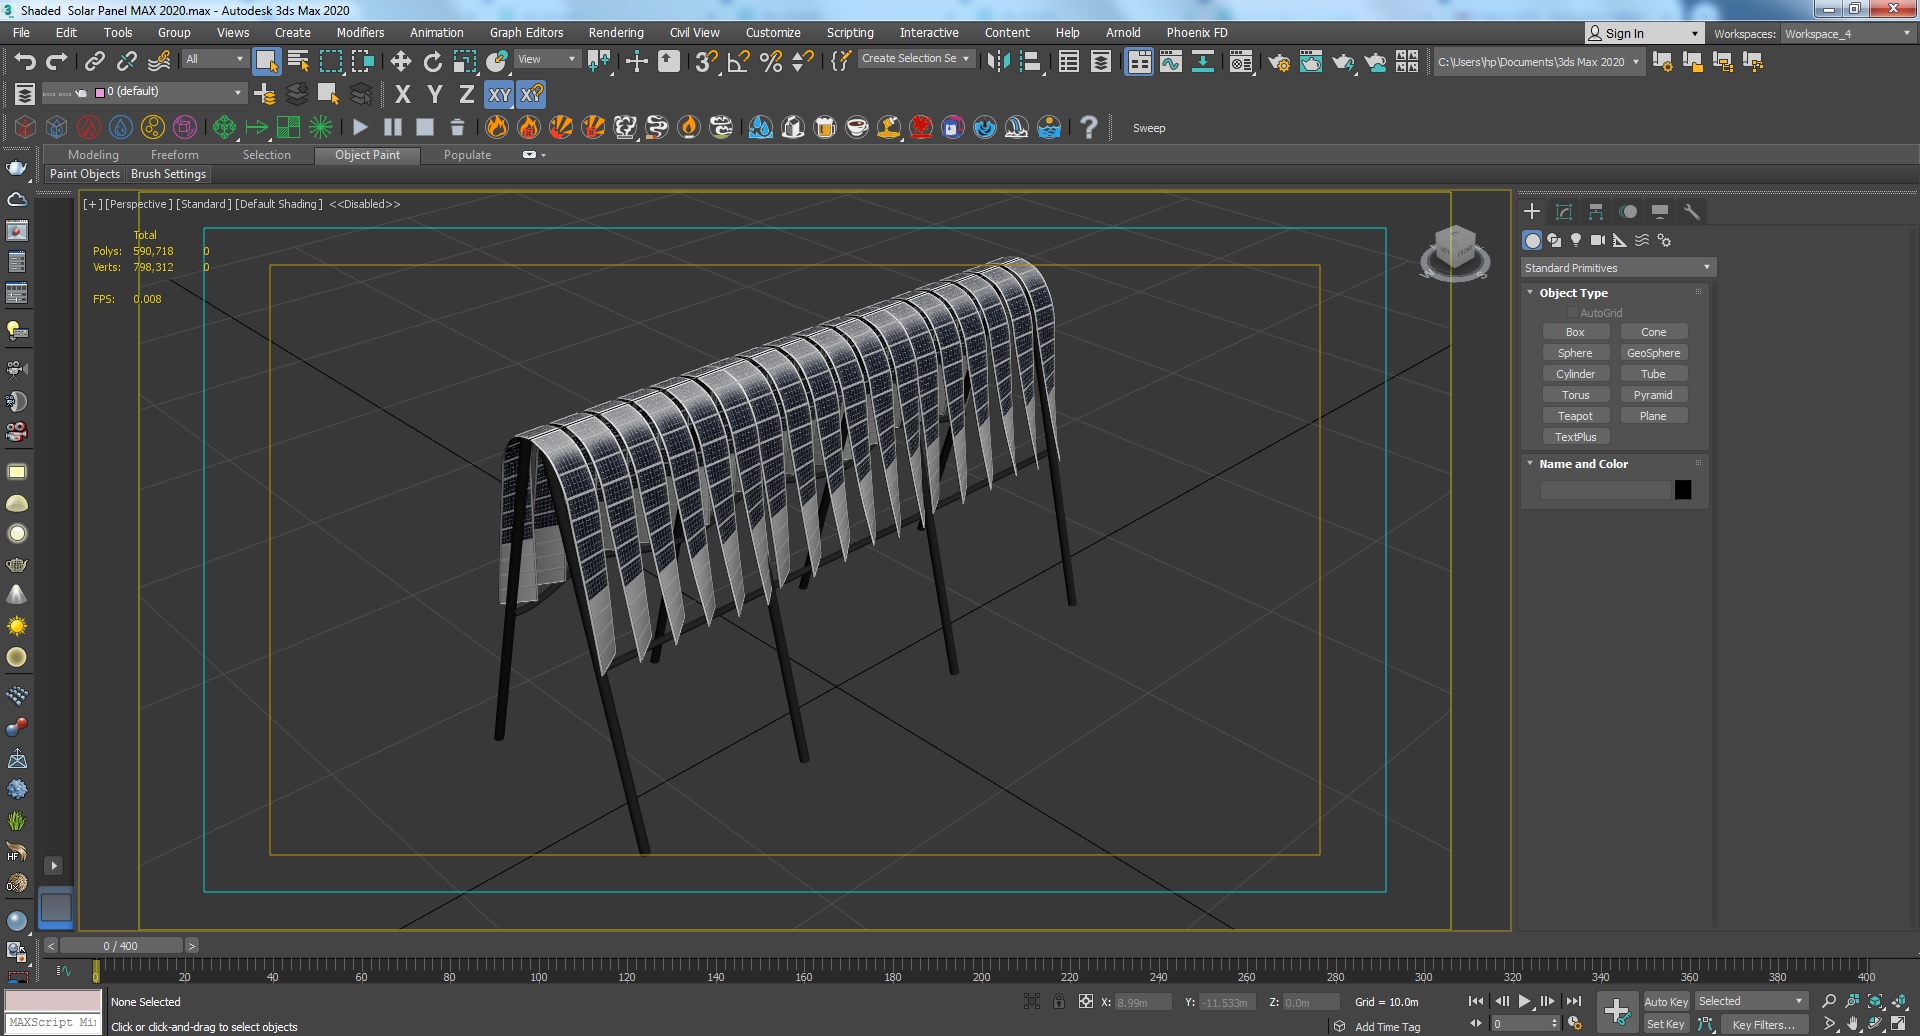
Task: Click the object name input field
Action: pos(1605,490)
